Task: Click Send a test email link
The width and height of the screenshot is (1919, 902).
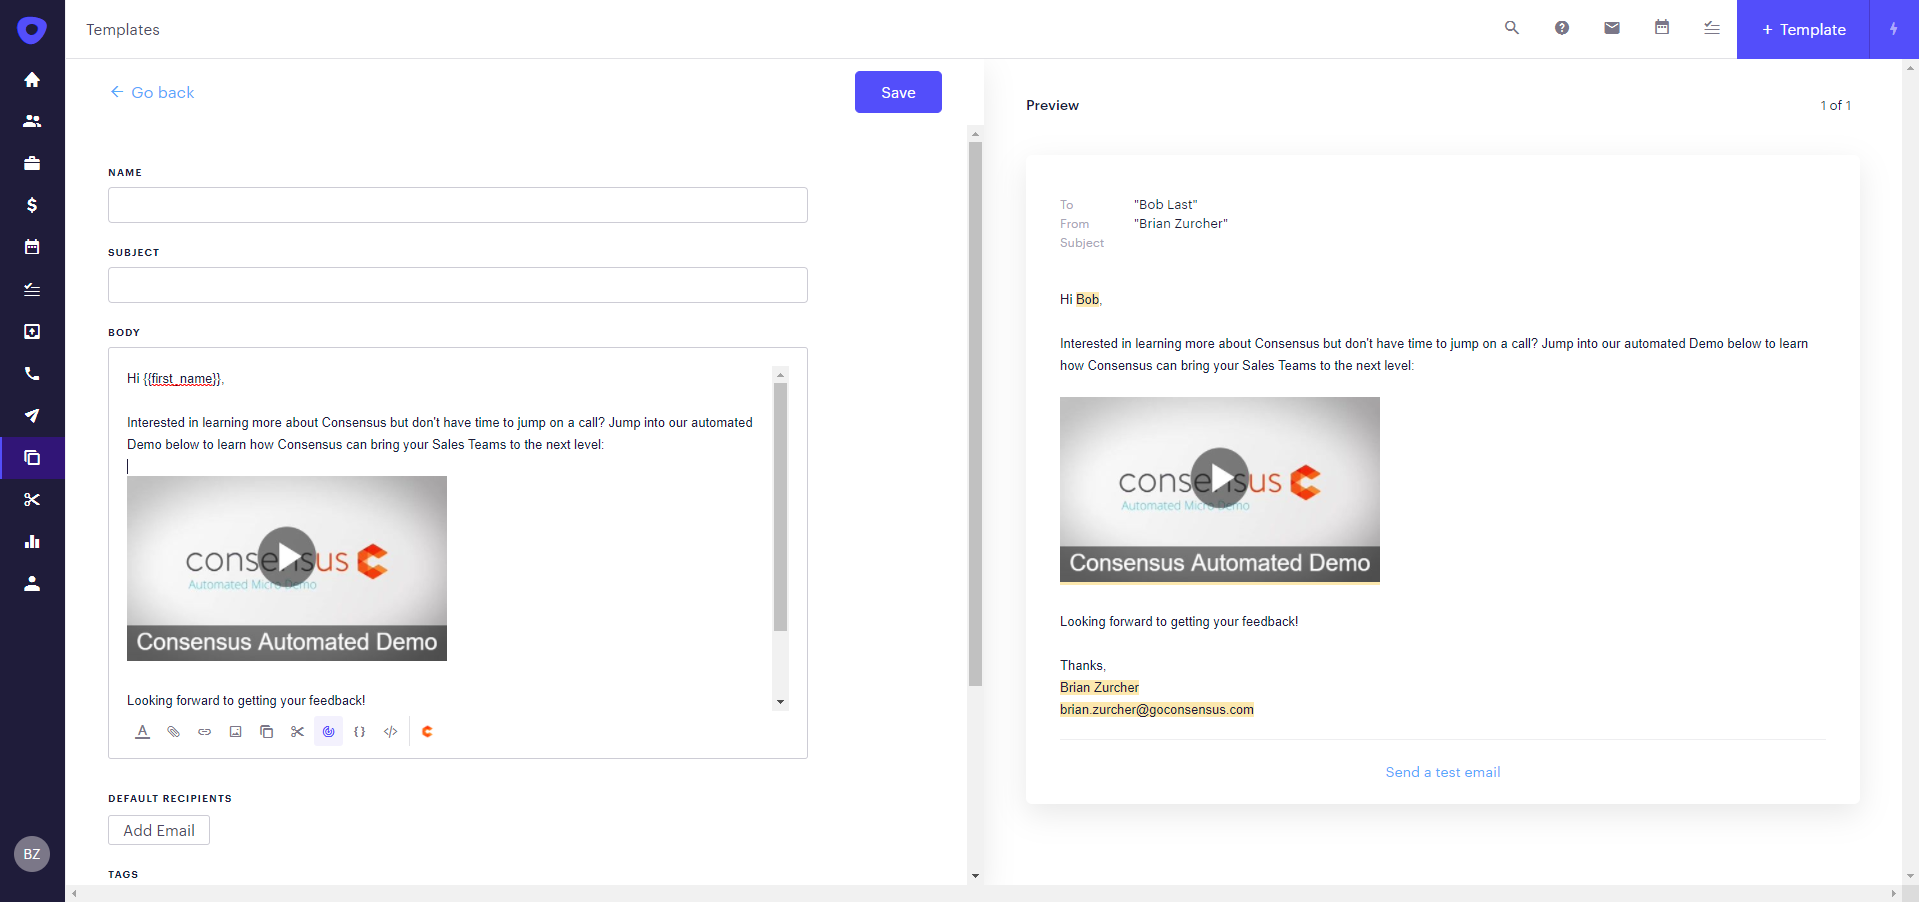Action: tap(1442, 772)
